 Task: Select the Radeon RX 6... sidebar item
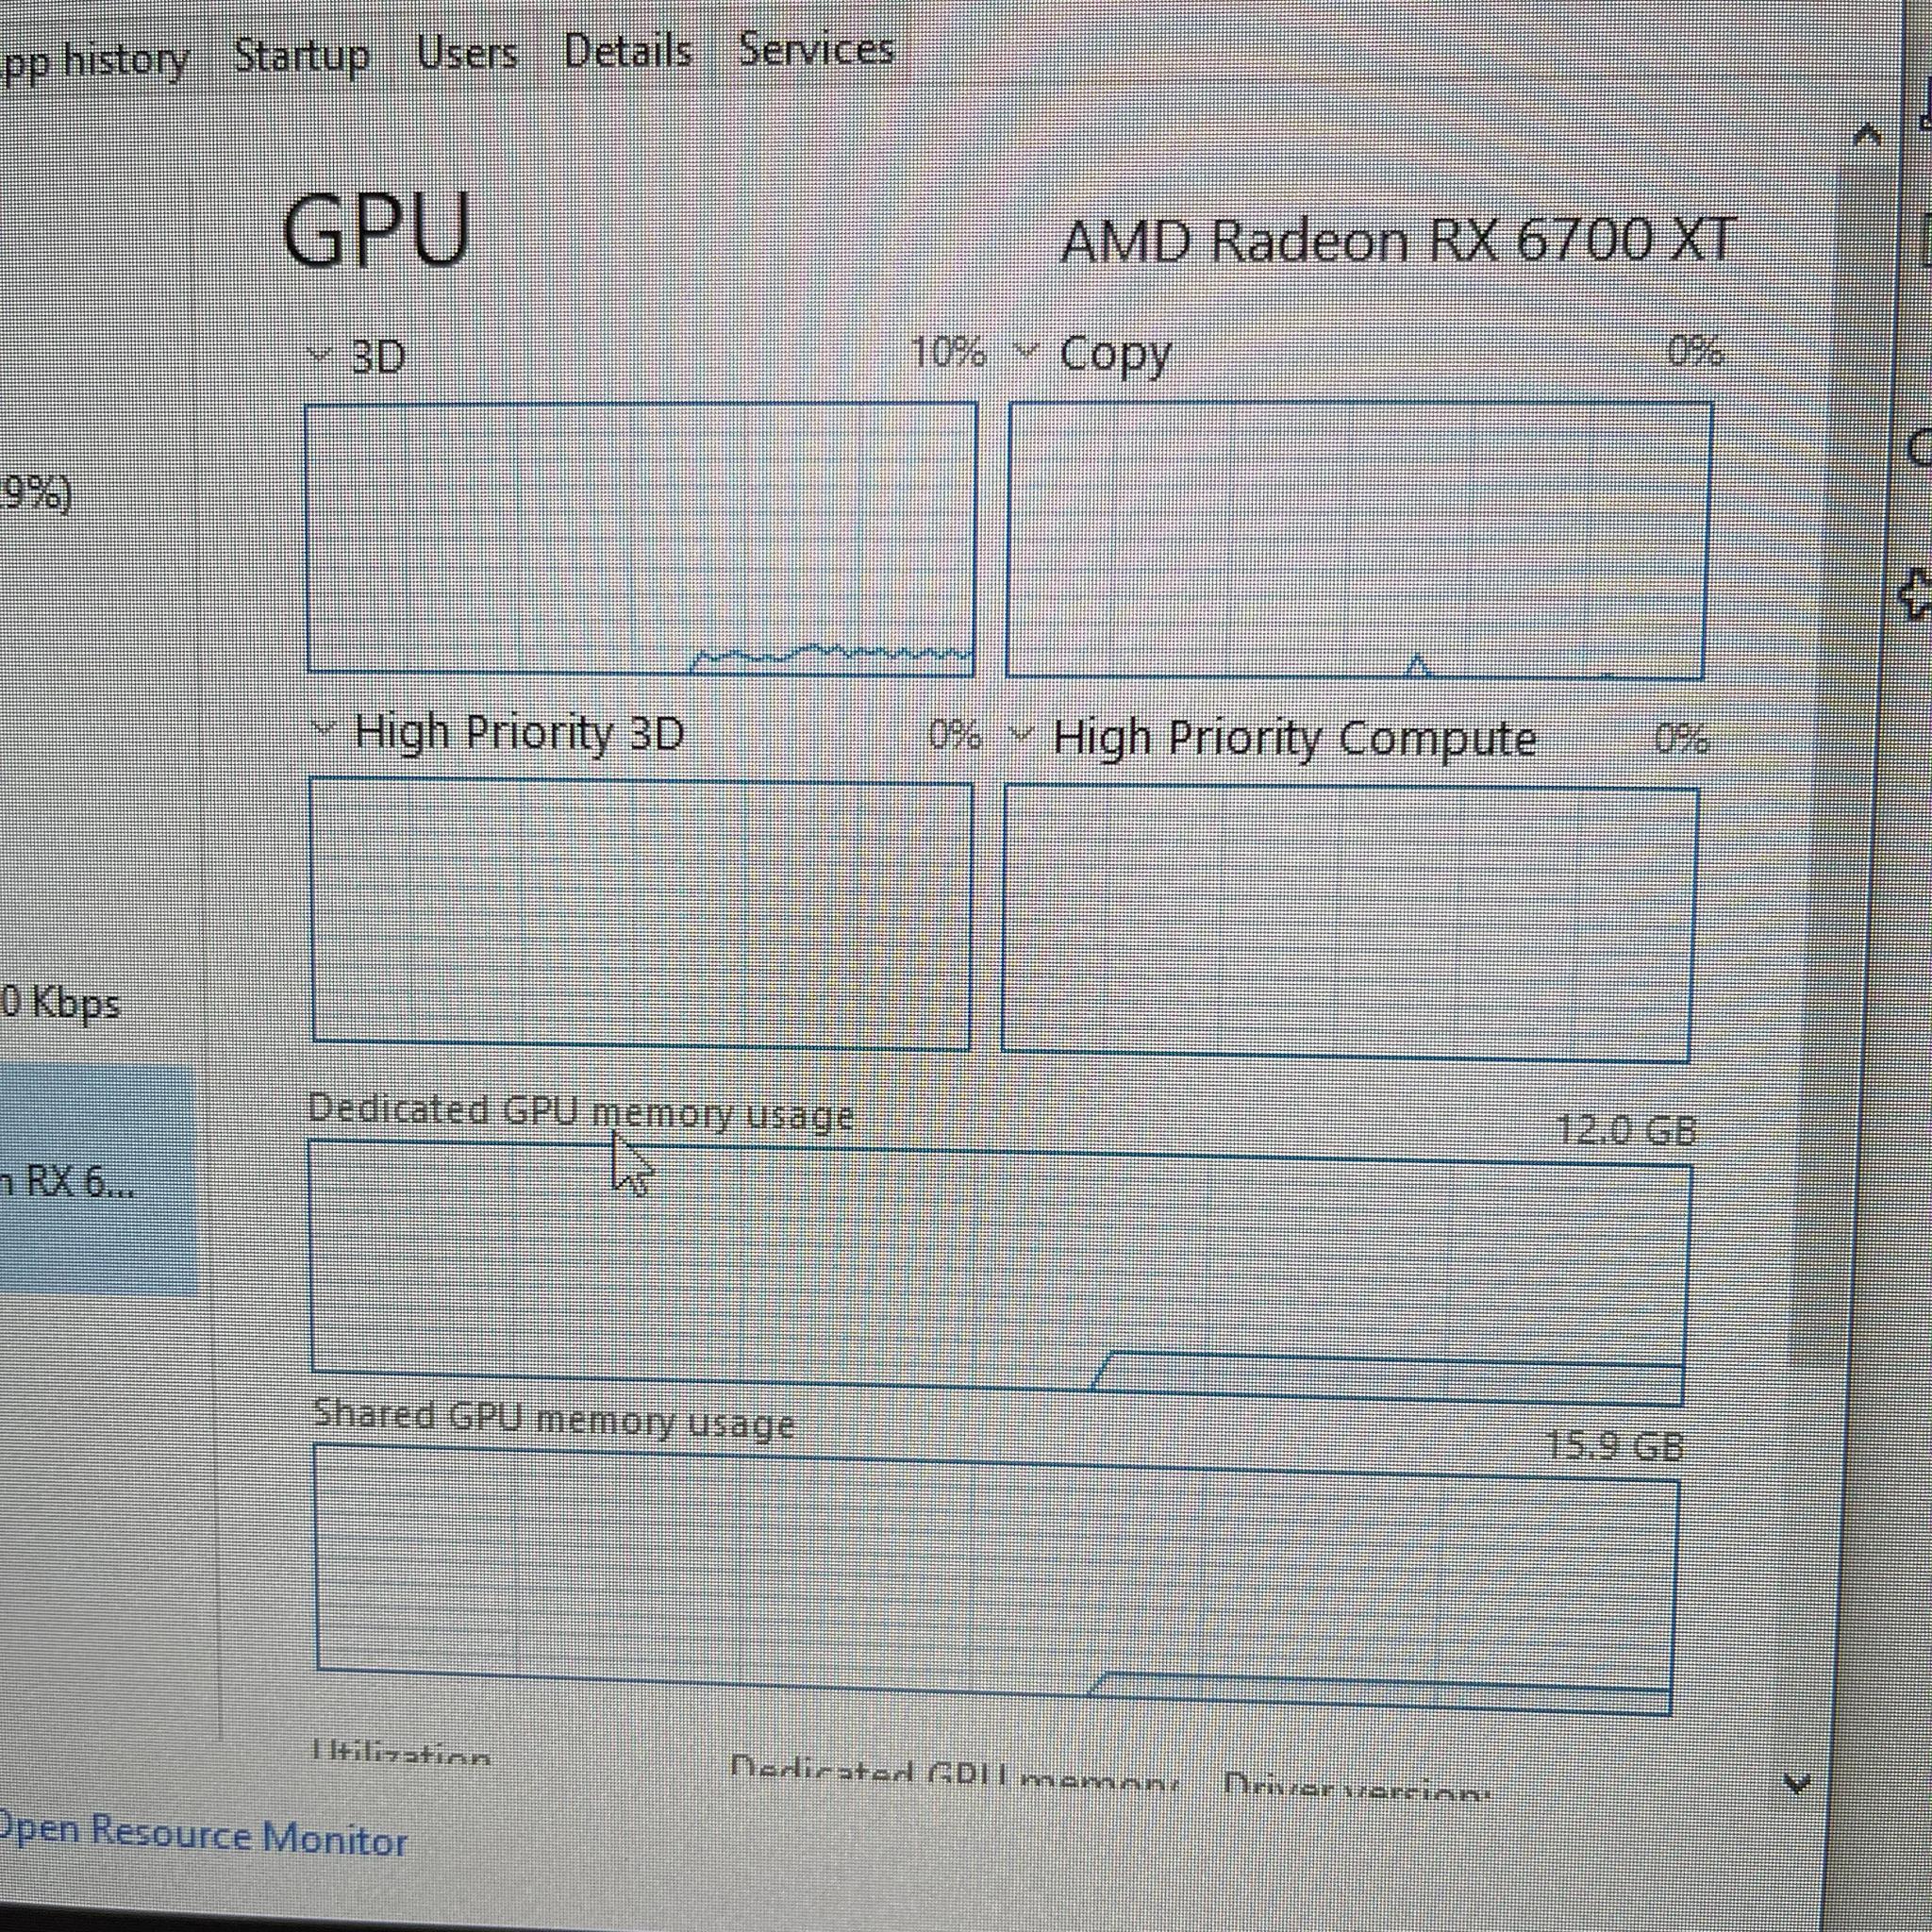coord(97,1181)
